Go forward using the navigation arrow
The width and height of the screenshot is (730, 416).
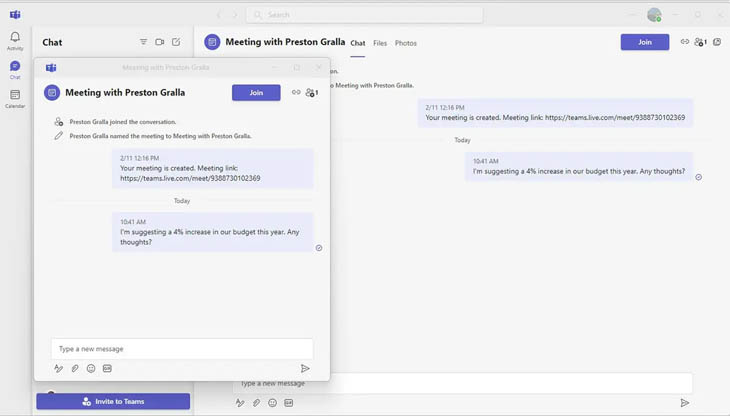tap(235, 14)
